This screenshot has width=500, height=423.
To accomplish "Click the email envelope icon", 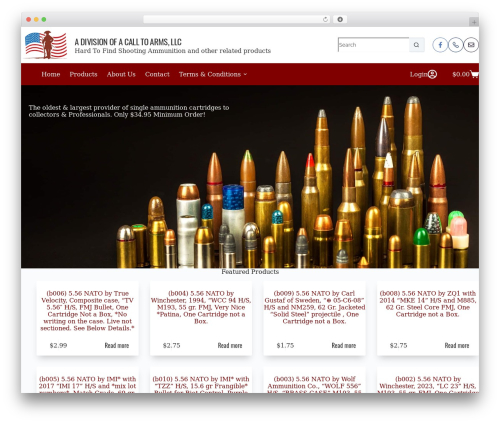I will (471, 45).
